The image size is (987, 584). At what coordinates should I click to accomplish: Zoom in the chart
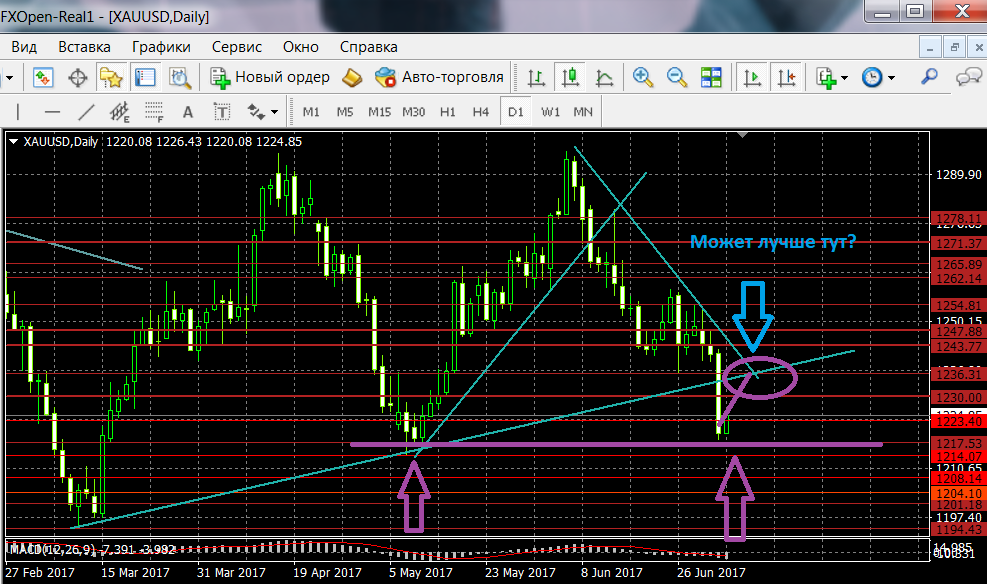(643, 77)
